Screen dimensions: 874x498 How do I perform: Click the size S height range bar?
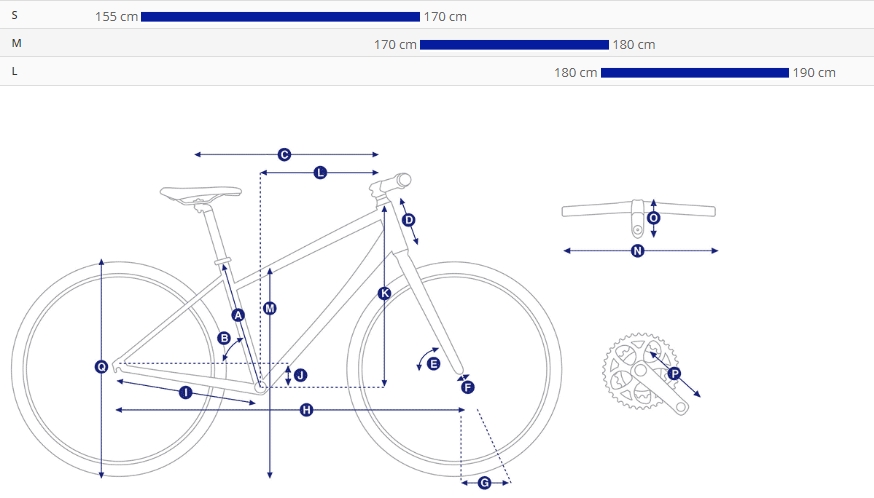(x=280, y=17)
